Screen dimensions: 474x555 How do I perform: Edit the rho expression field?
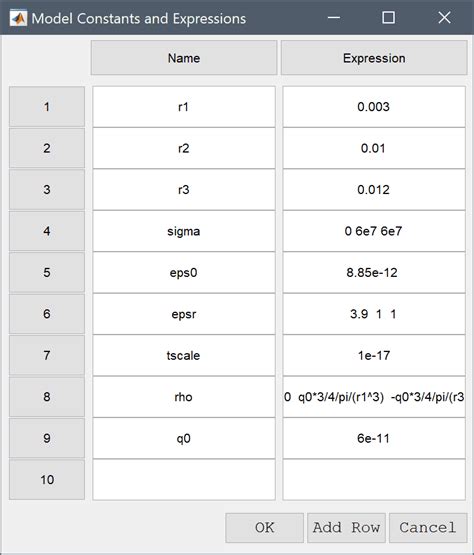tap(374, 397)
